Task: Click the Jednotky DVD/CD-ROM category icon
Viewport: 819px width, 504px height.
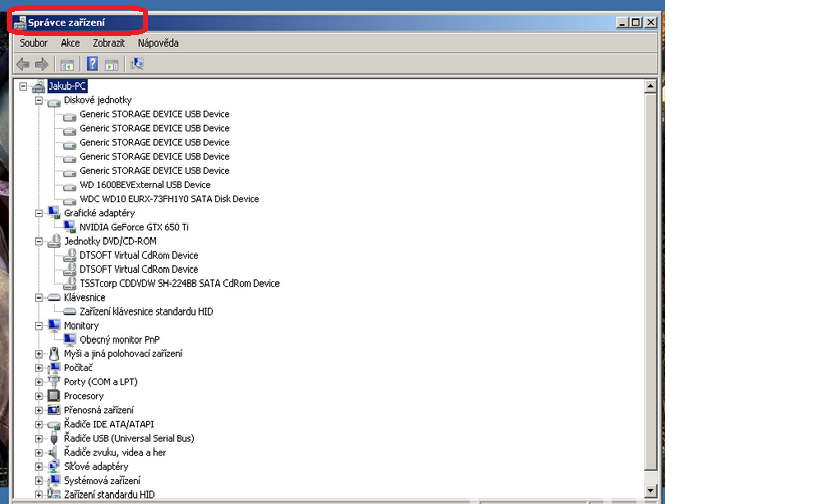Action: tap(54, 241)
